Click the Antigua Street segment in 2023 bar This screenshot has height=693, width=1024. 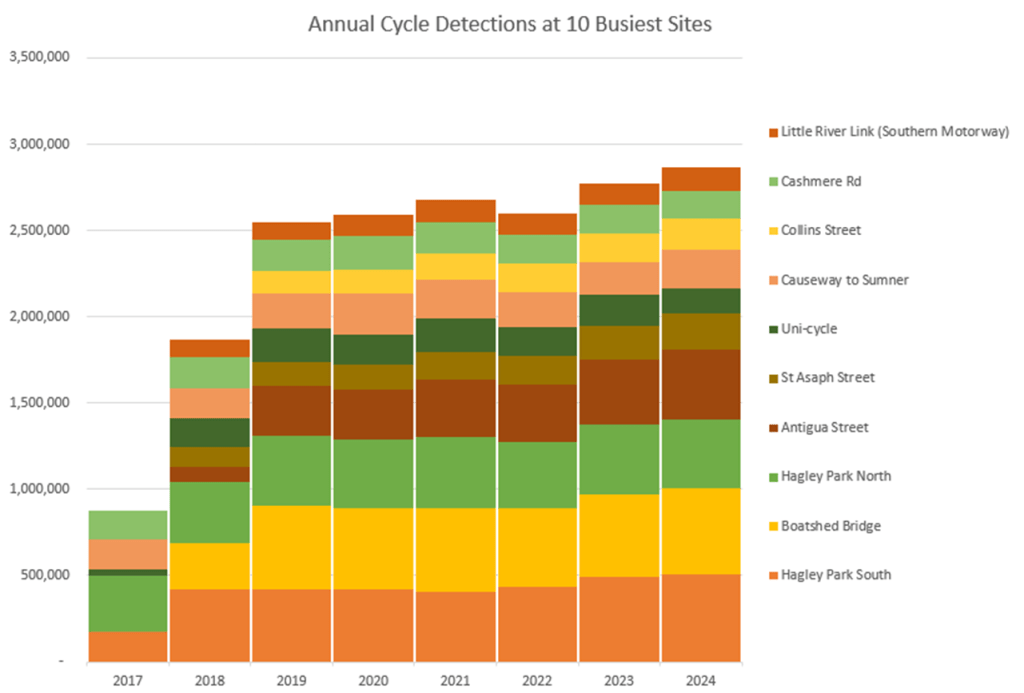point(618,392)
